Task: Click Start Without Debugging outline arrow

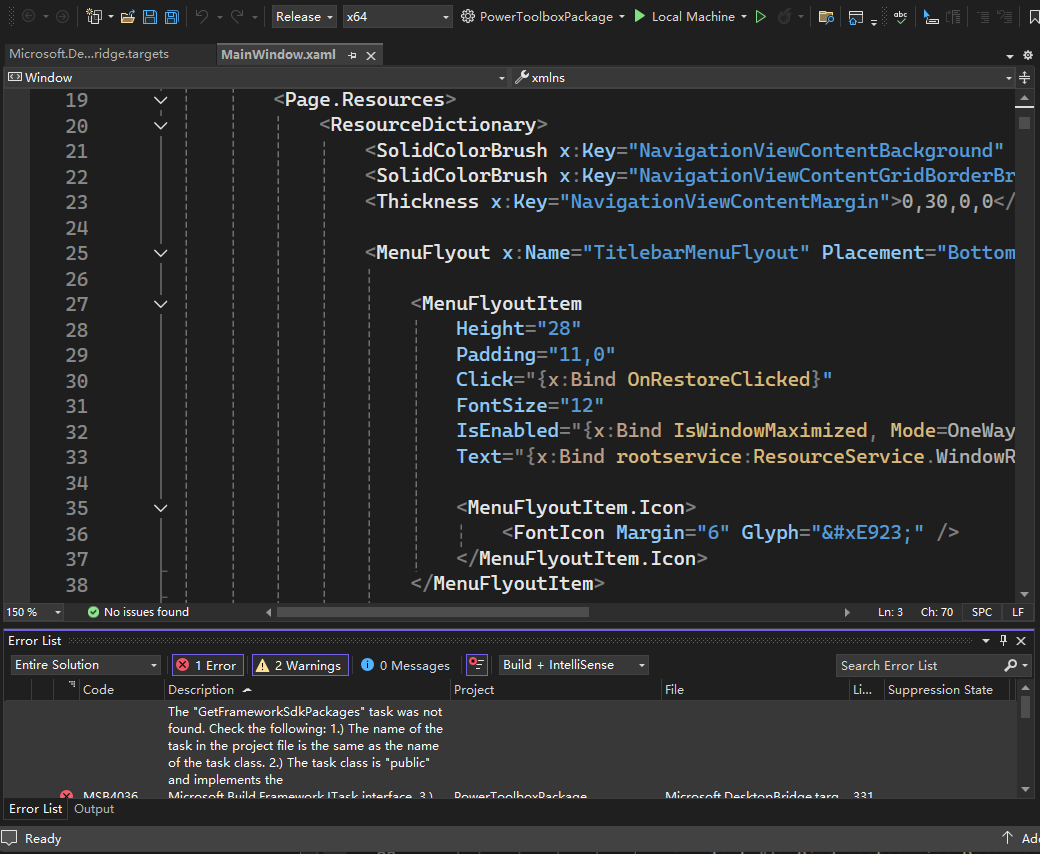Action: pos(761,17)
